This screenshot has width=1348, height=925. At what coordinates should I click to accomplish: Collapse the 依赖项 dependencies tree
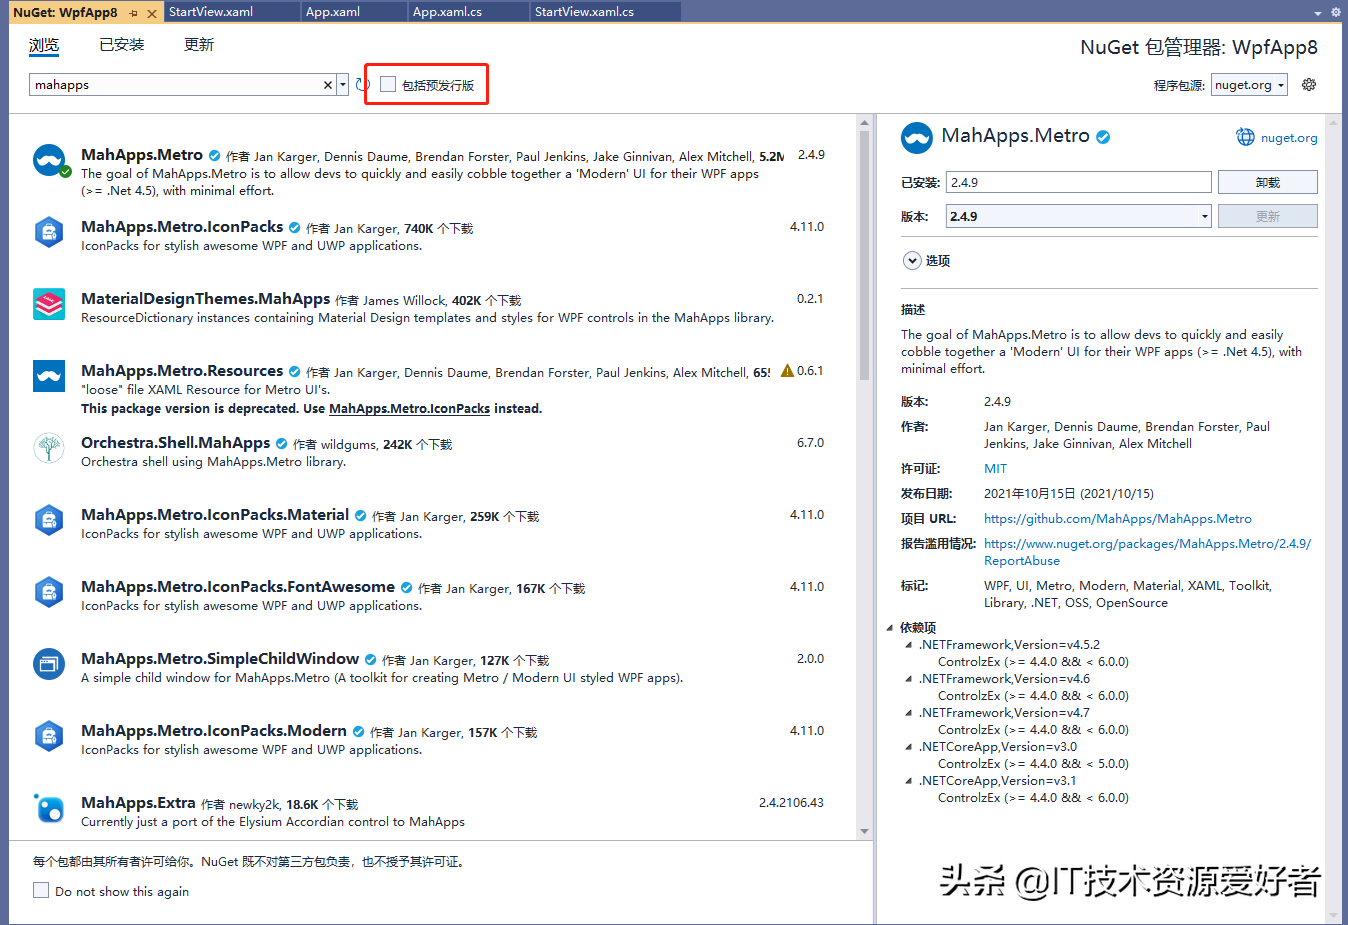click(890, 628)
